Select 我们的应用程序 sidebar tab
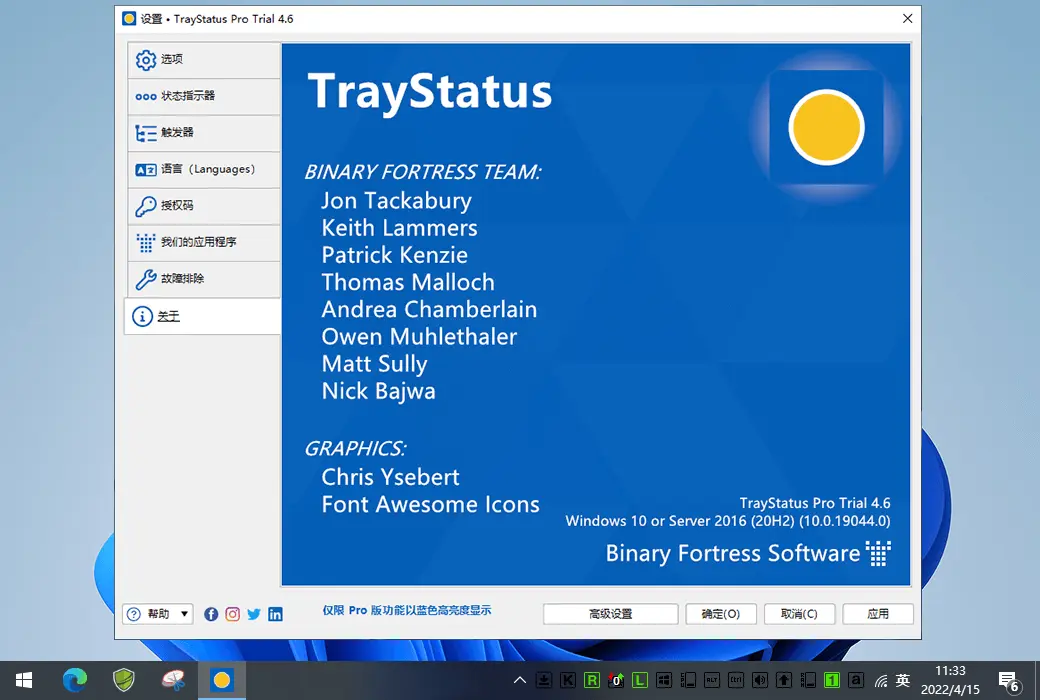Image resolution: width=1040 pixels, height=700 pixels. (204, 242)
